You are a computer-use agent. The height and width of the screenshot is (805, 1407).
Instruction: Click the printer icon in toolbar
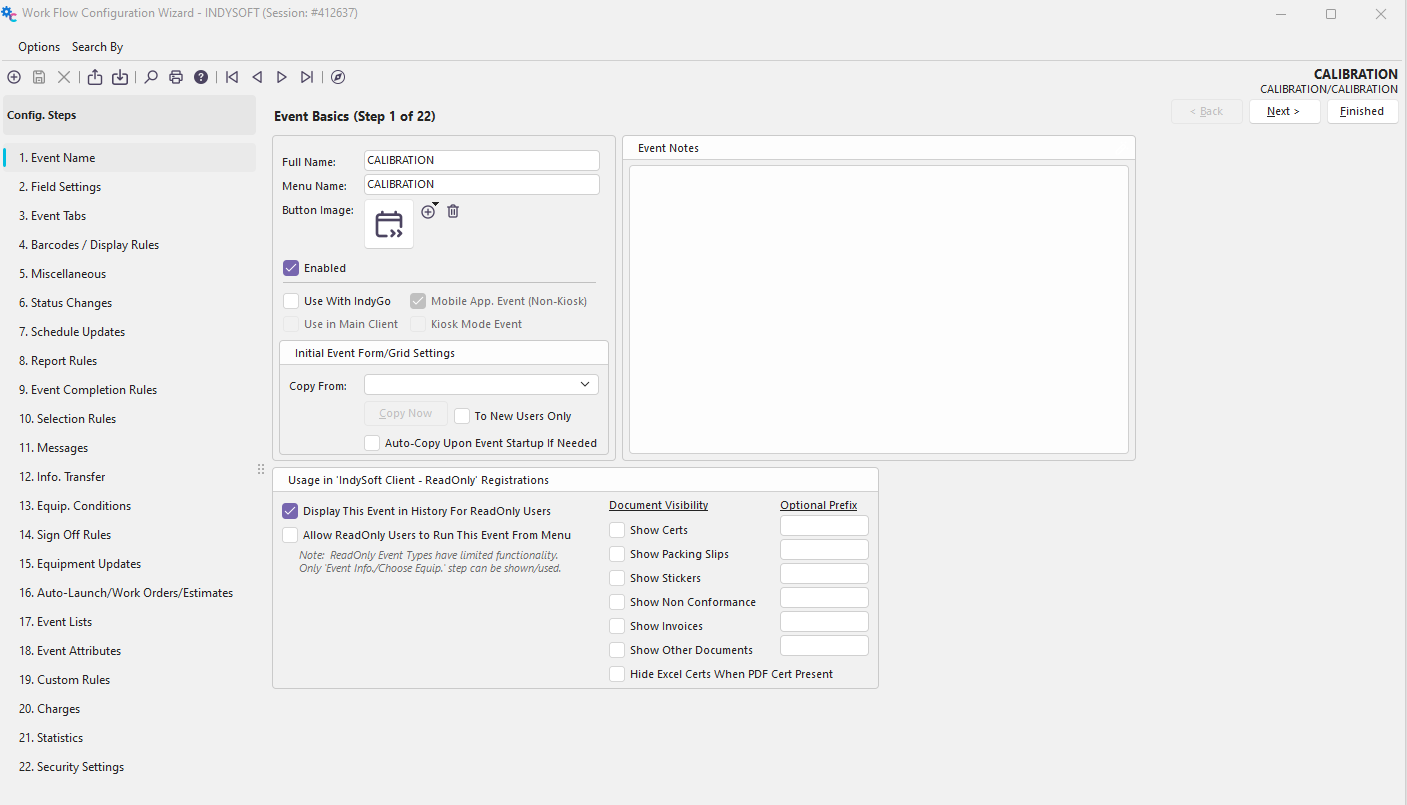(176, 77)
